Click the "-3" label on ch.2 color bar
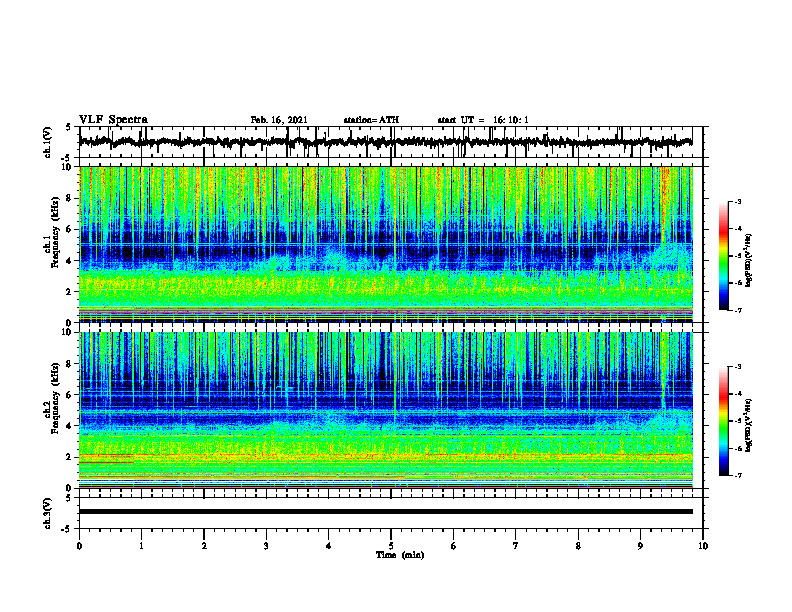Viewport: 792px width, 612px height. click(x=737, y=367)
